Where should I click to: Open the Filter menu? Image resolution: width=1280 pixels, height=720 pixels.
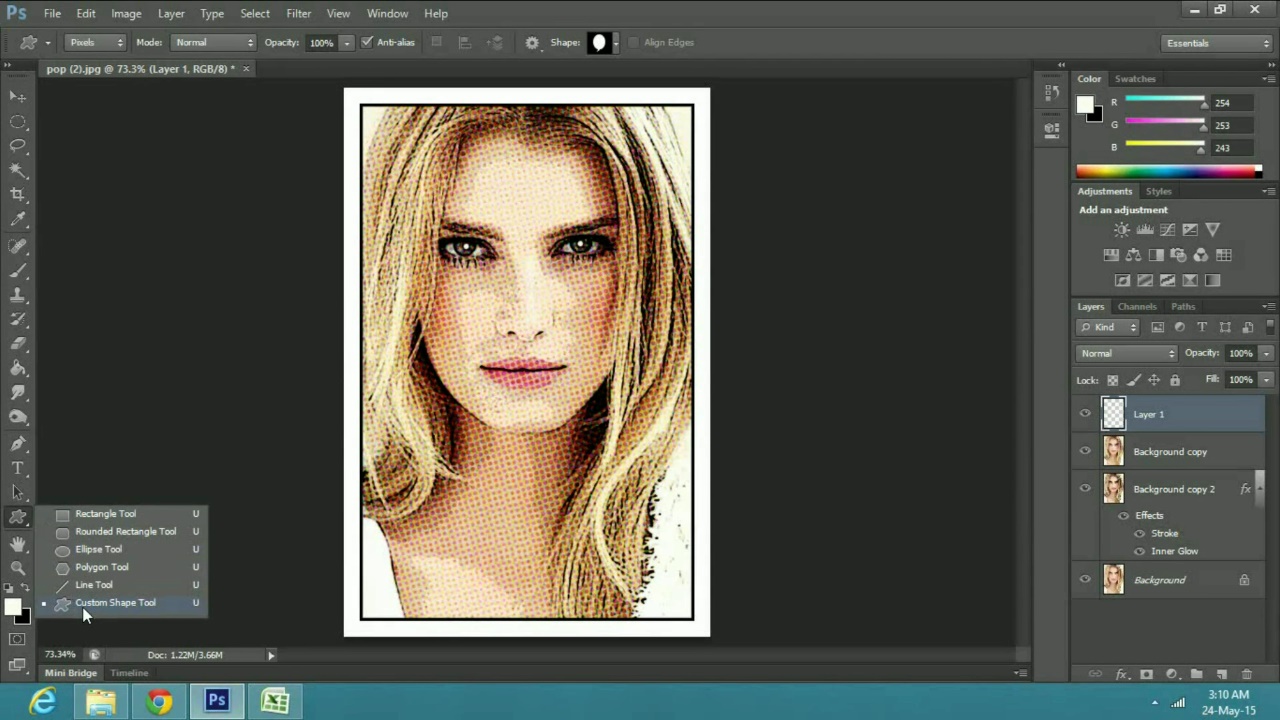click(298, 13)
